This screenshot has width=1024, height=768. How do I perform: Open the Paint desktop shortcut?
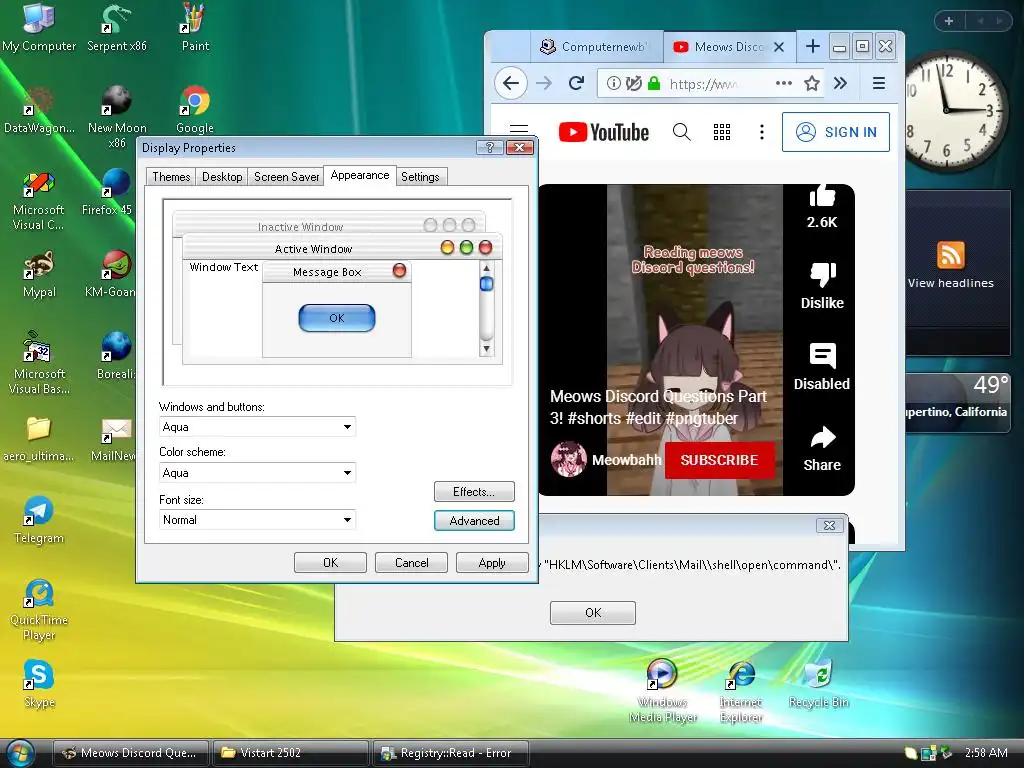pos(195,27)
